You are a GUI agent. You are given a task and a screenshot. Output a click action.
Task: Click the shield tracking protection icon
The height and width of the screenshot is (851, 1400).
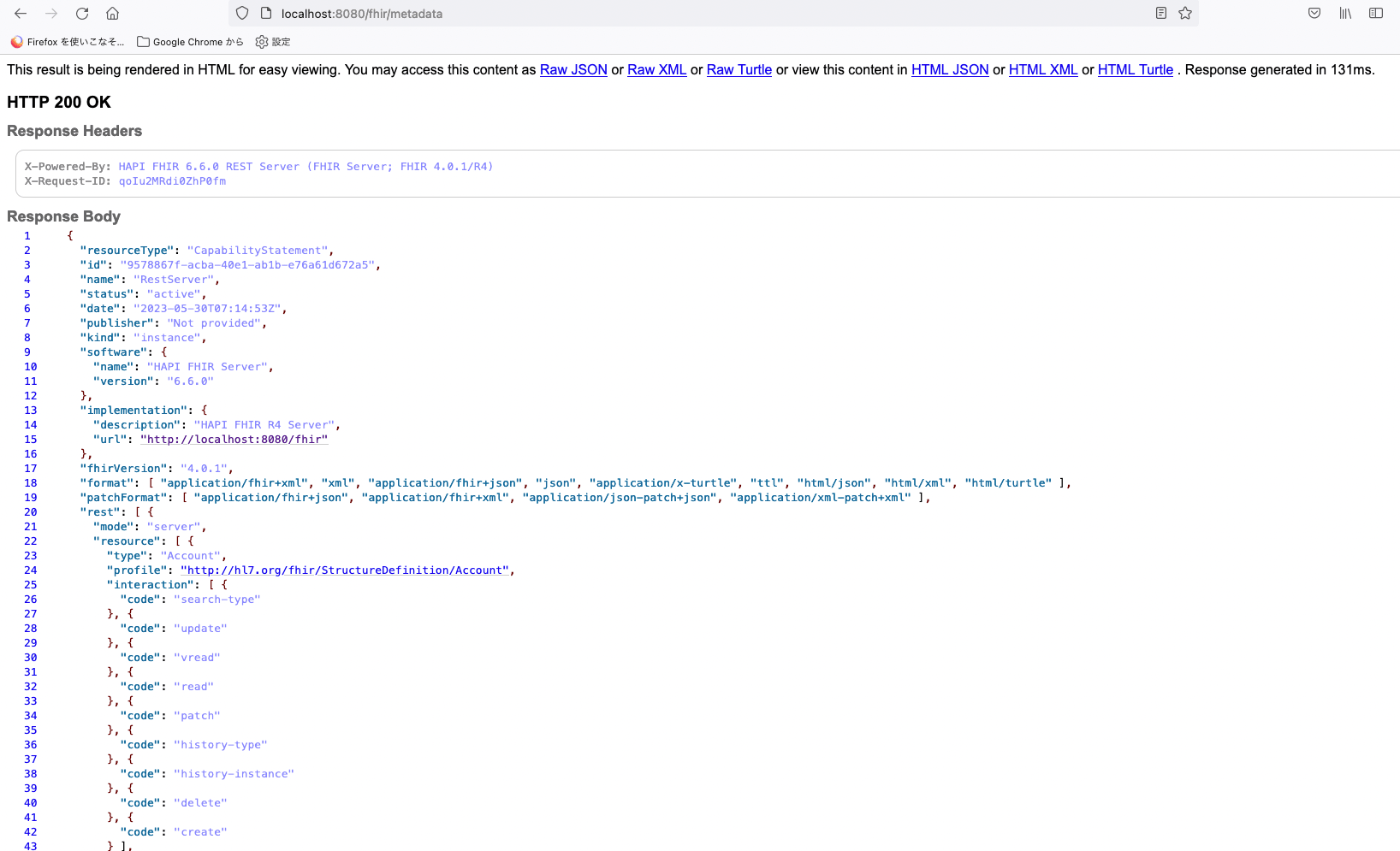click(x=242, y=13)
